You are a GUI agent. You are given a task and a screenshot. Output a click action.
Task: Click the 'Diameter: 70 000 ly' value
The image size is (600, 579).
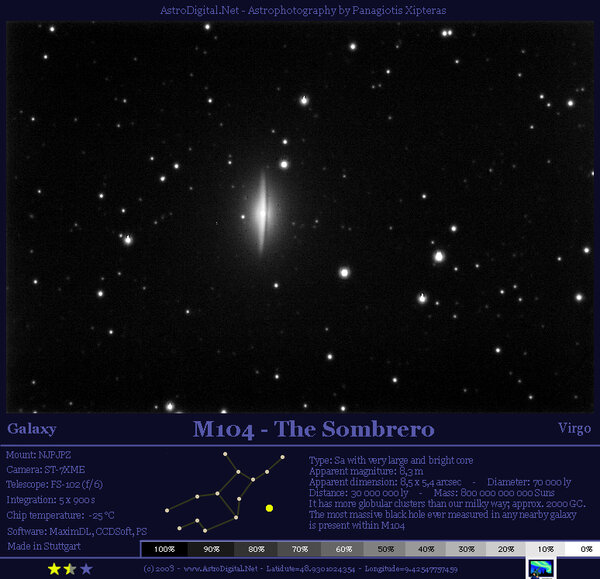(529, 482)
